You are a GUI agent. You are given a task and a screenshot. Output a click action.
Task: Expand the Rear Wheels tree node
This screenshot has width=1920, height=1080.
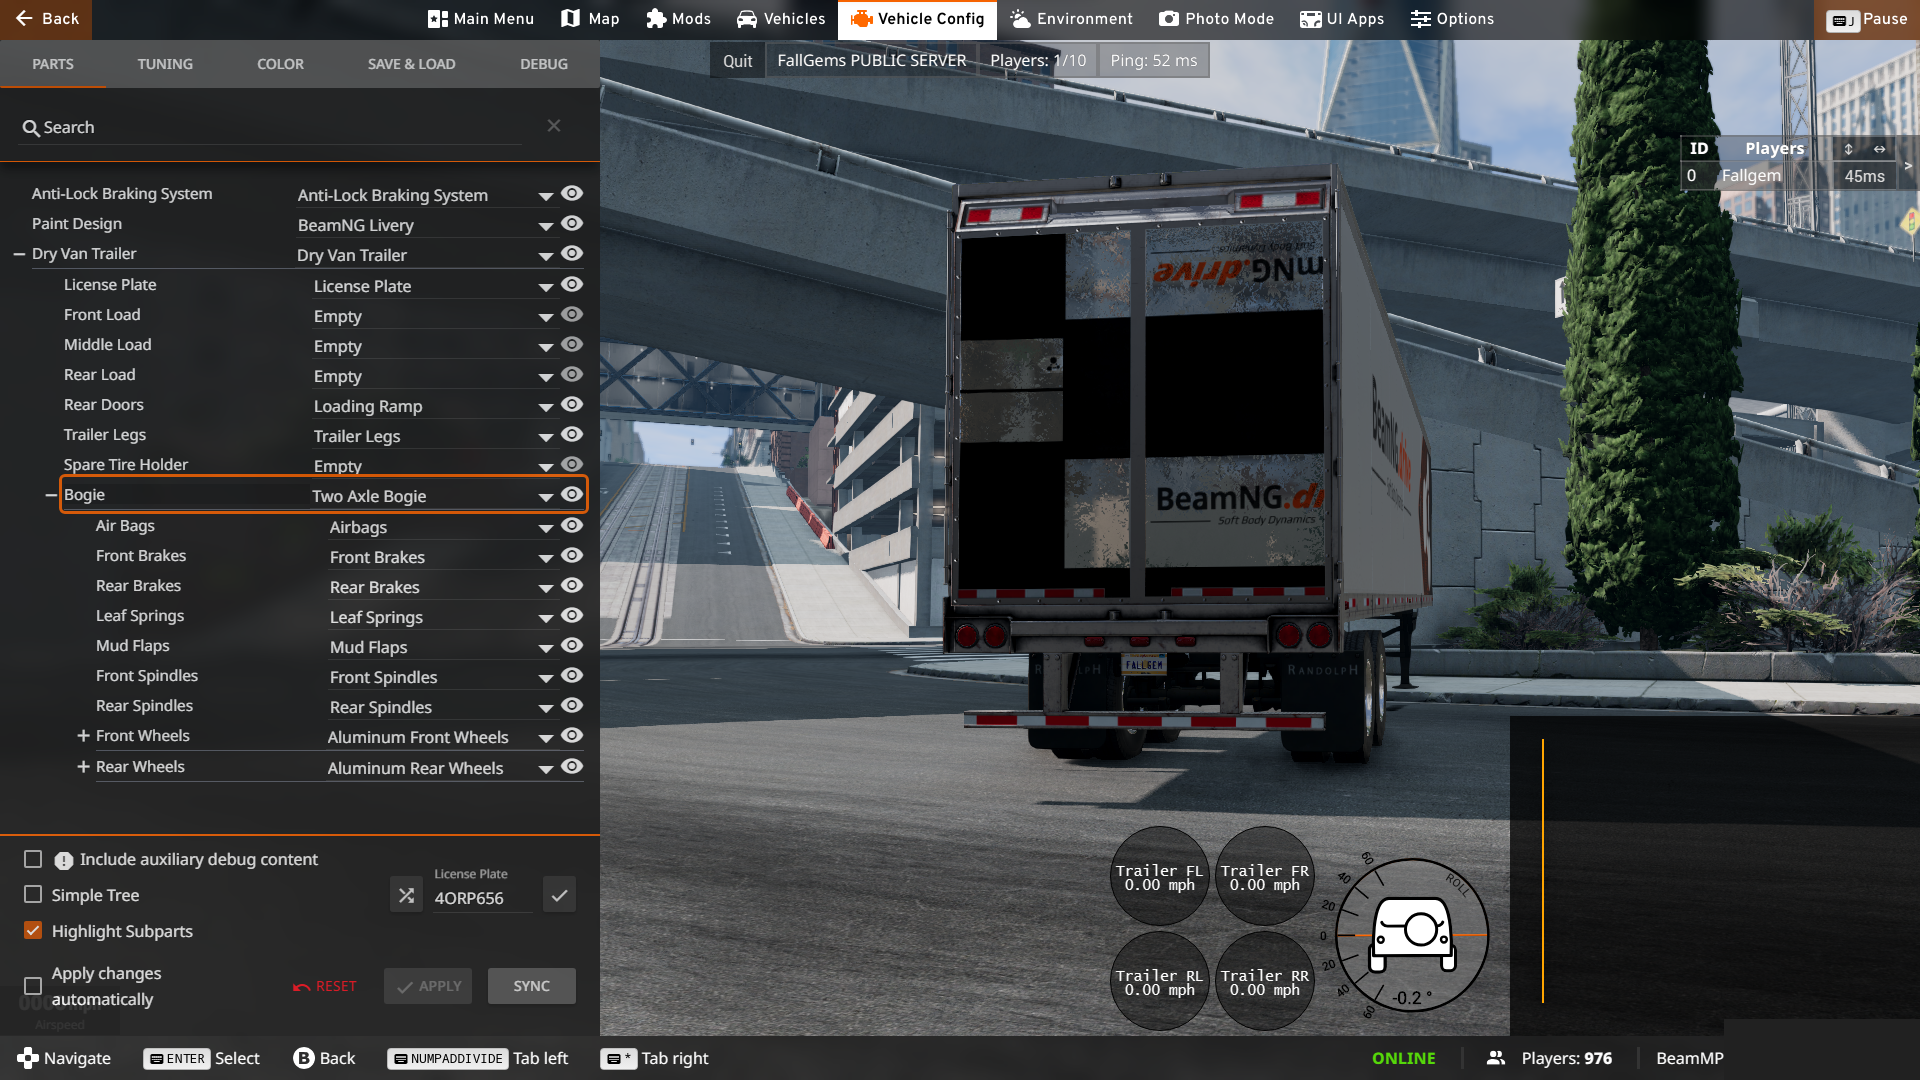83,767
